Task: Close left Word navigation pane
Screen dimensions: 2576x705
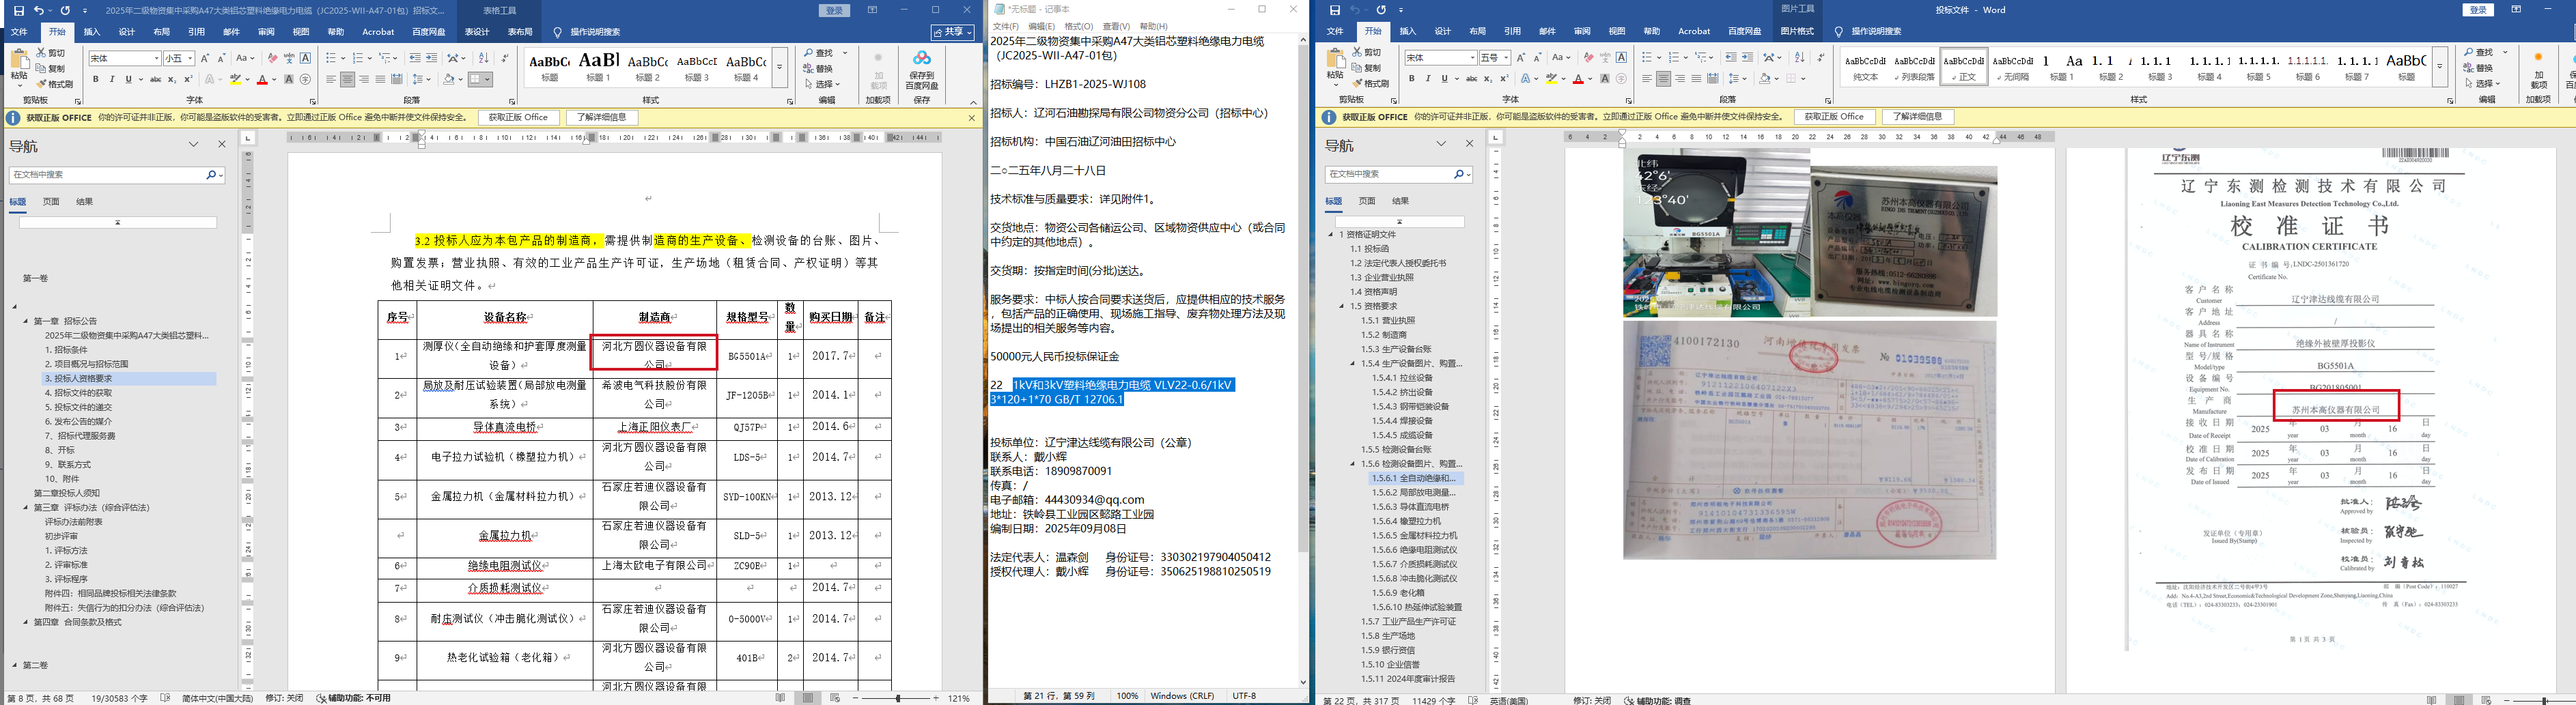Action: click(x=222, y=145)
